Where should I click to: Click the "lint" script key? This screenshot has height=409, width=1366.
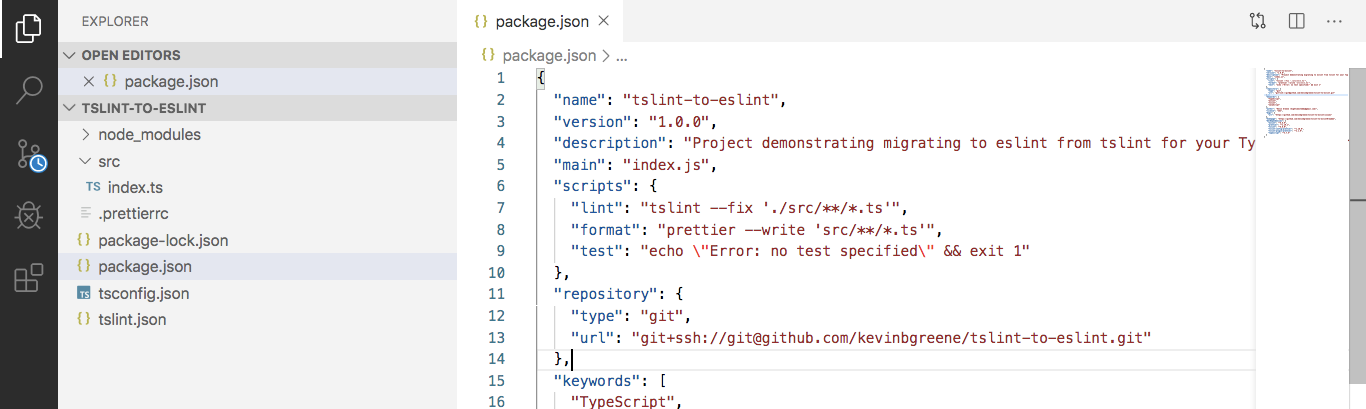[597, 208]
